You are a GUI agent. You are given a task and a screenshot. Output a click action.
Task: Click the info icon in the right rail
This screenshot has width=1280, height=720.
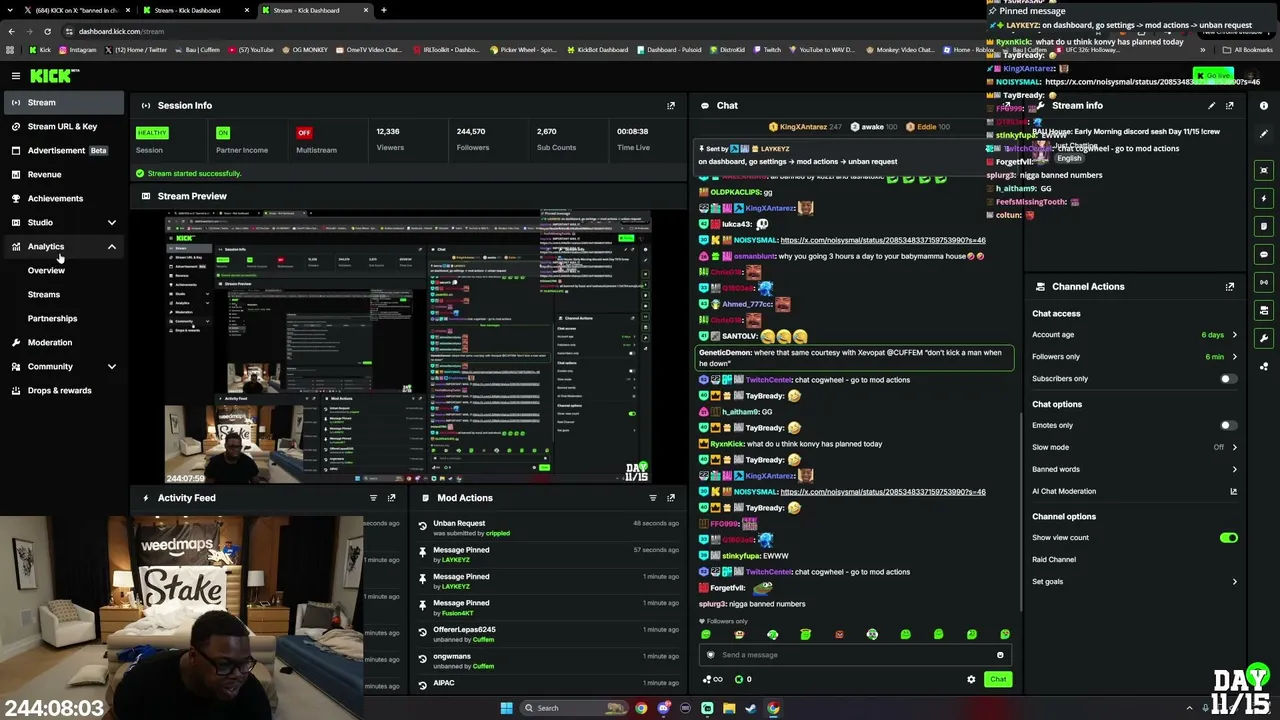1264,105
